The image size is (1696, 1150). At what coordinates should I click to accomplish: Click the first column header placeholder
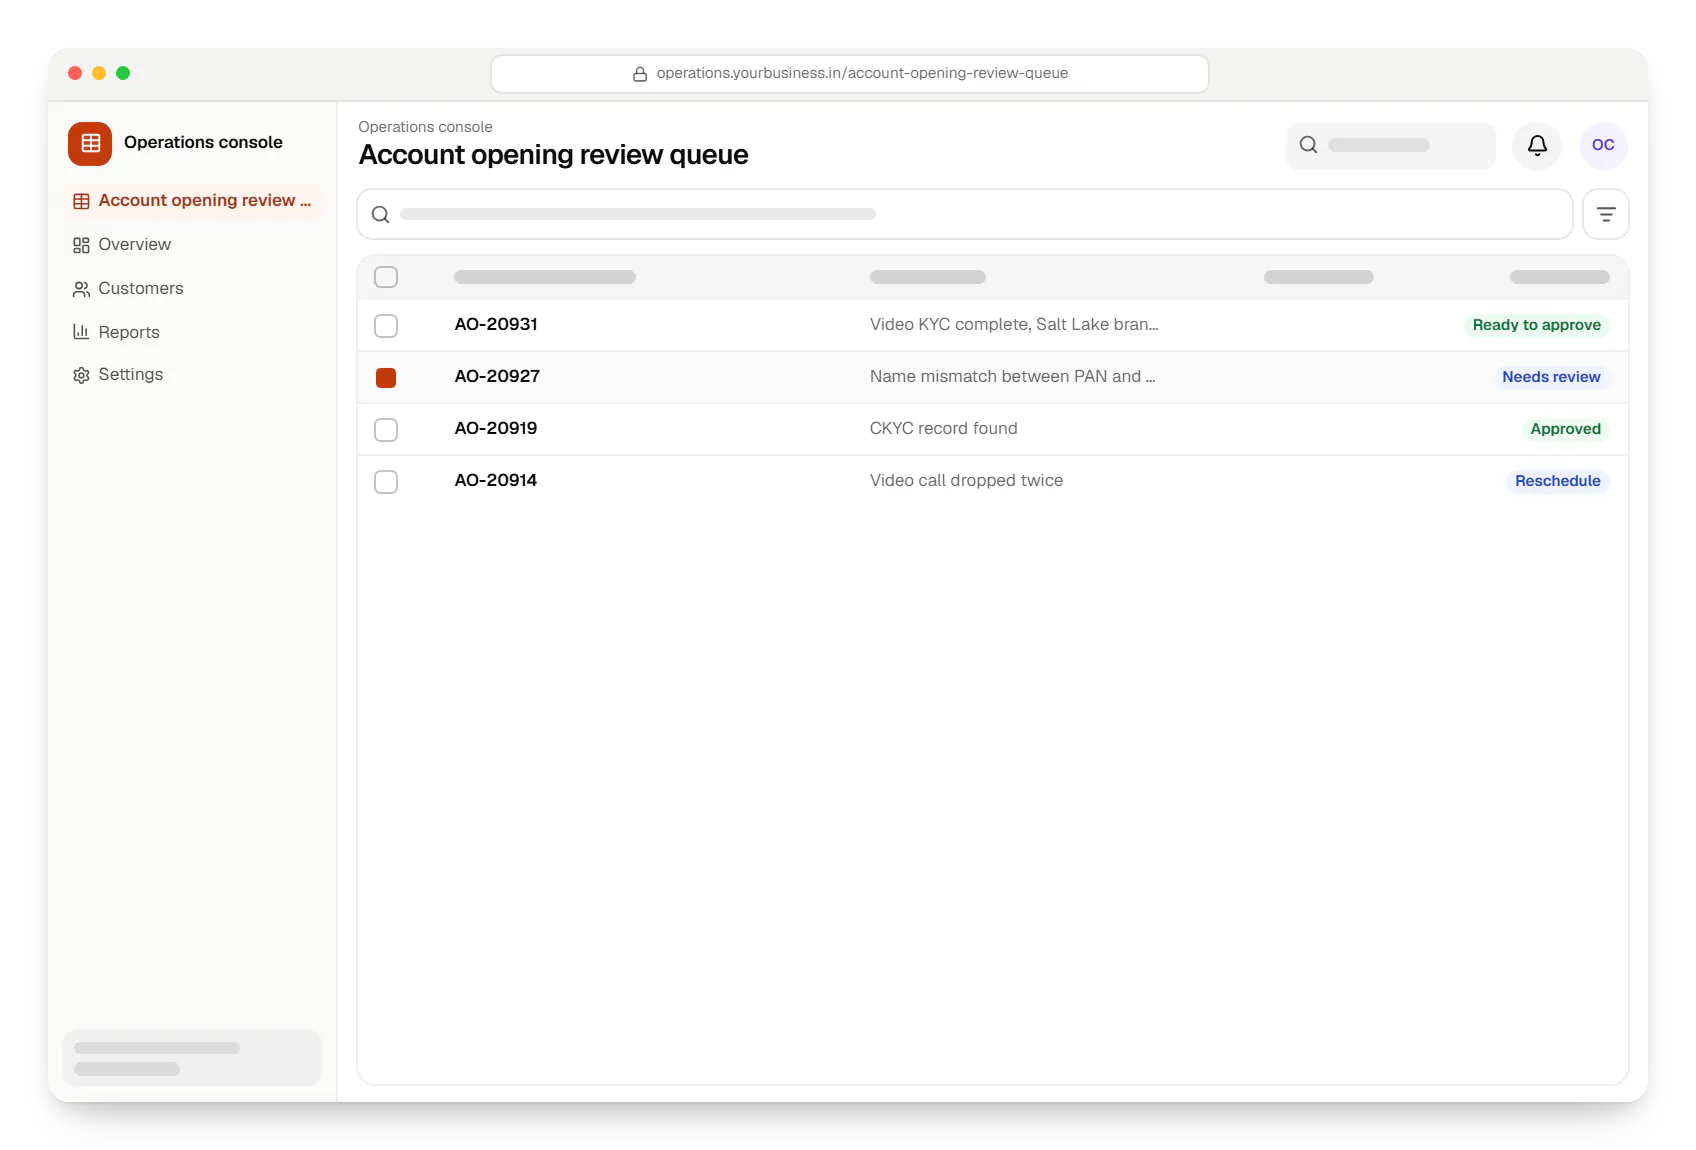545,277
